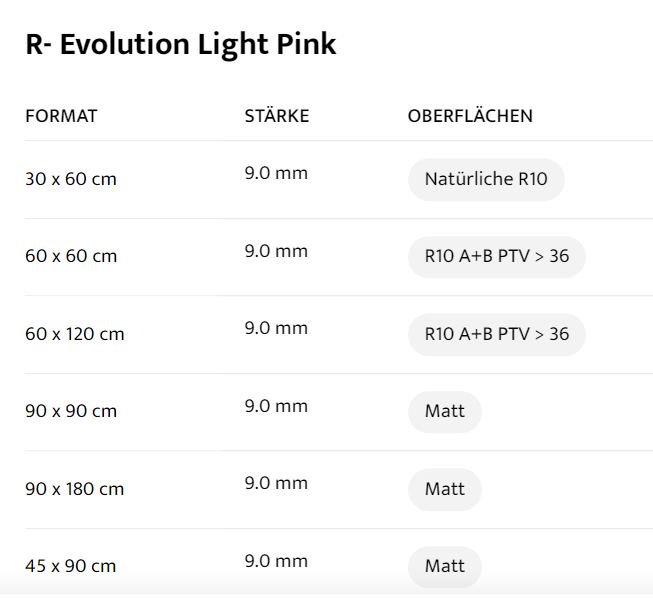
Task: Select R10 A+B PTV > 36 for 60 x 120 cm
Action: point(496,334)
